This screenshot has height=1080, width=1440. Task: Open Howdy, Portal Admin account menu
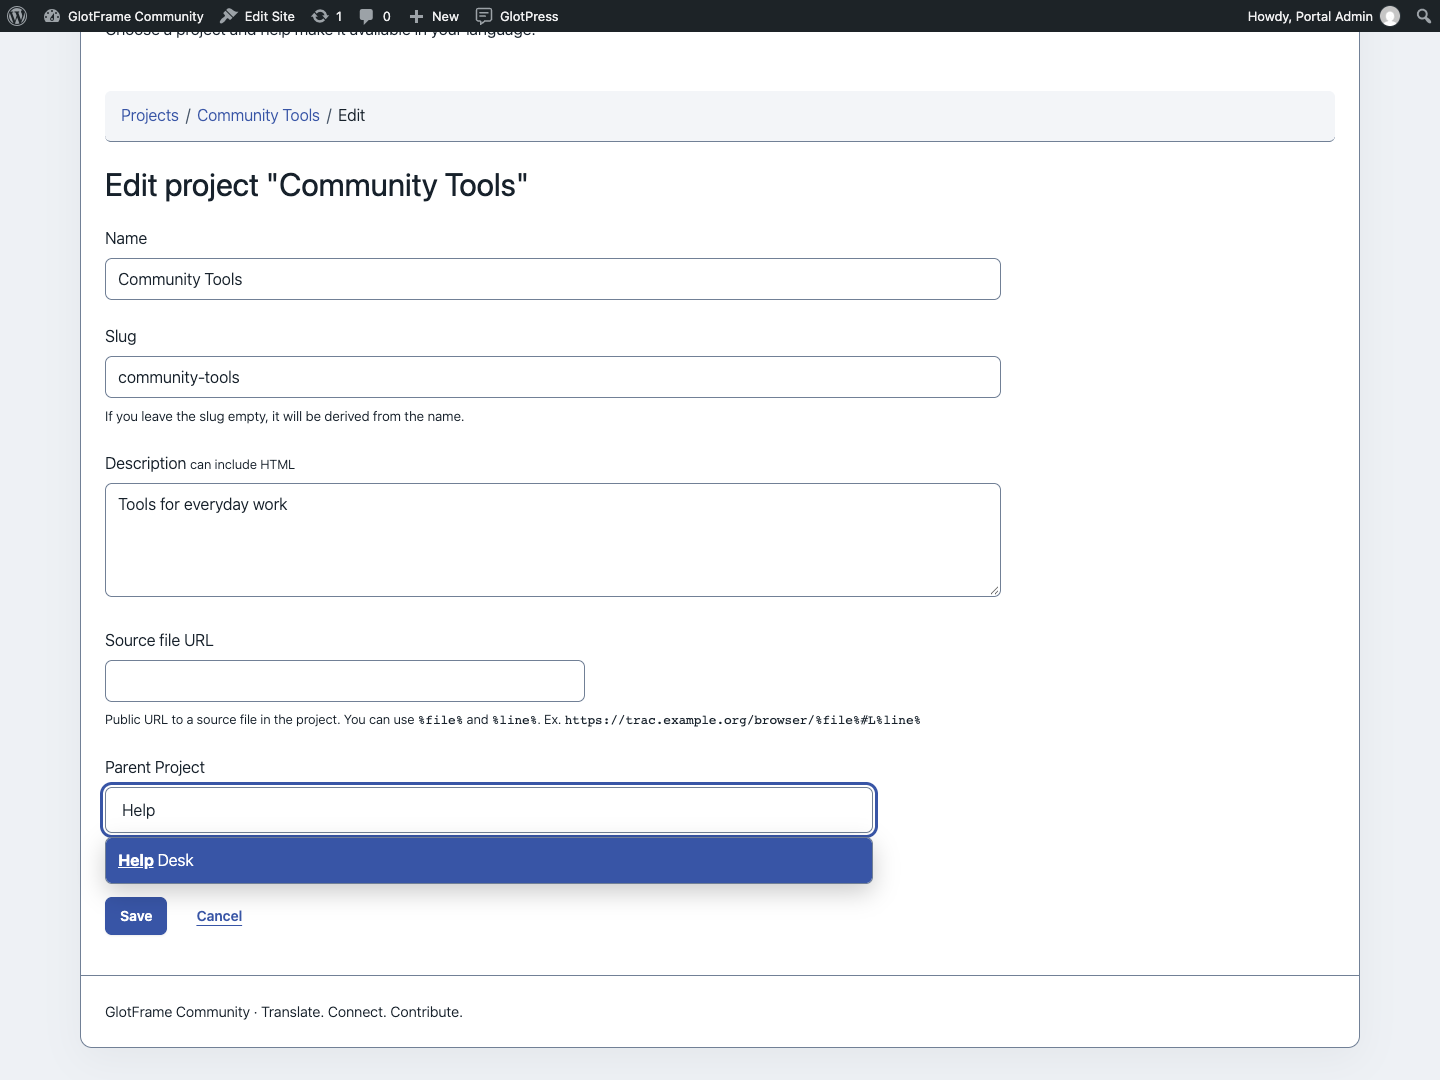point(1322,16)
